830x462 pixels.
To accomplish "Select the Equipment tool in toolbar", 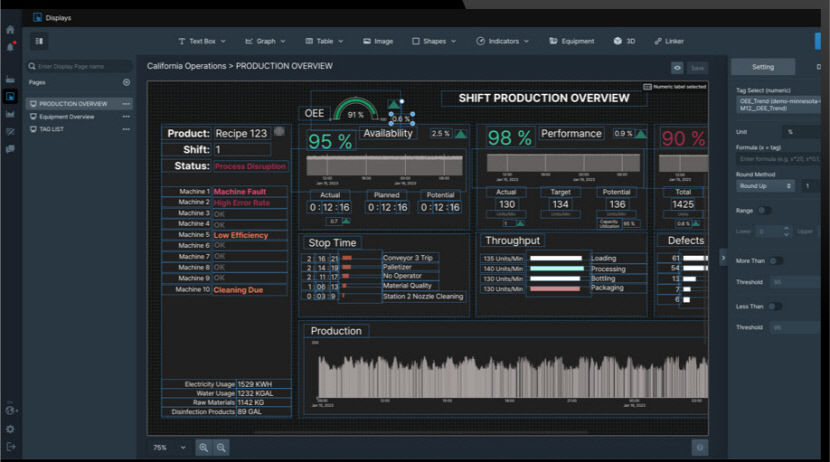I will click(572, 41).
